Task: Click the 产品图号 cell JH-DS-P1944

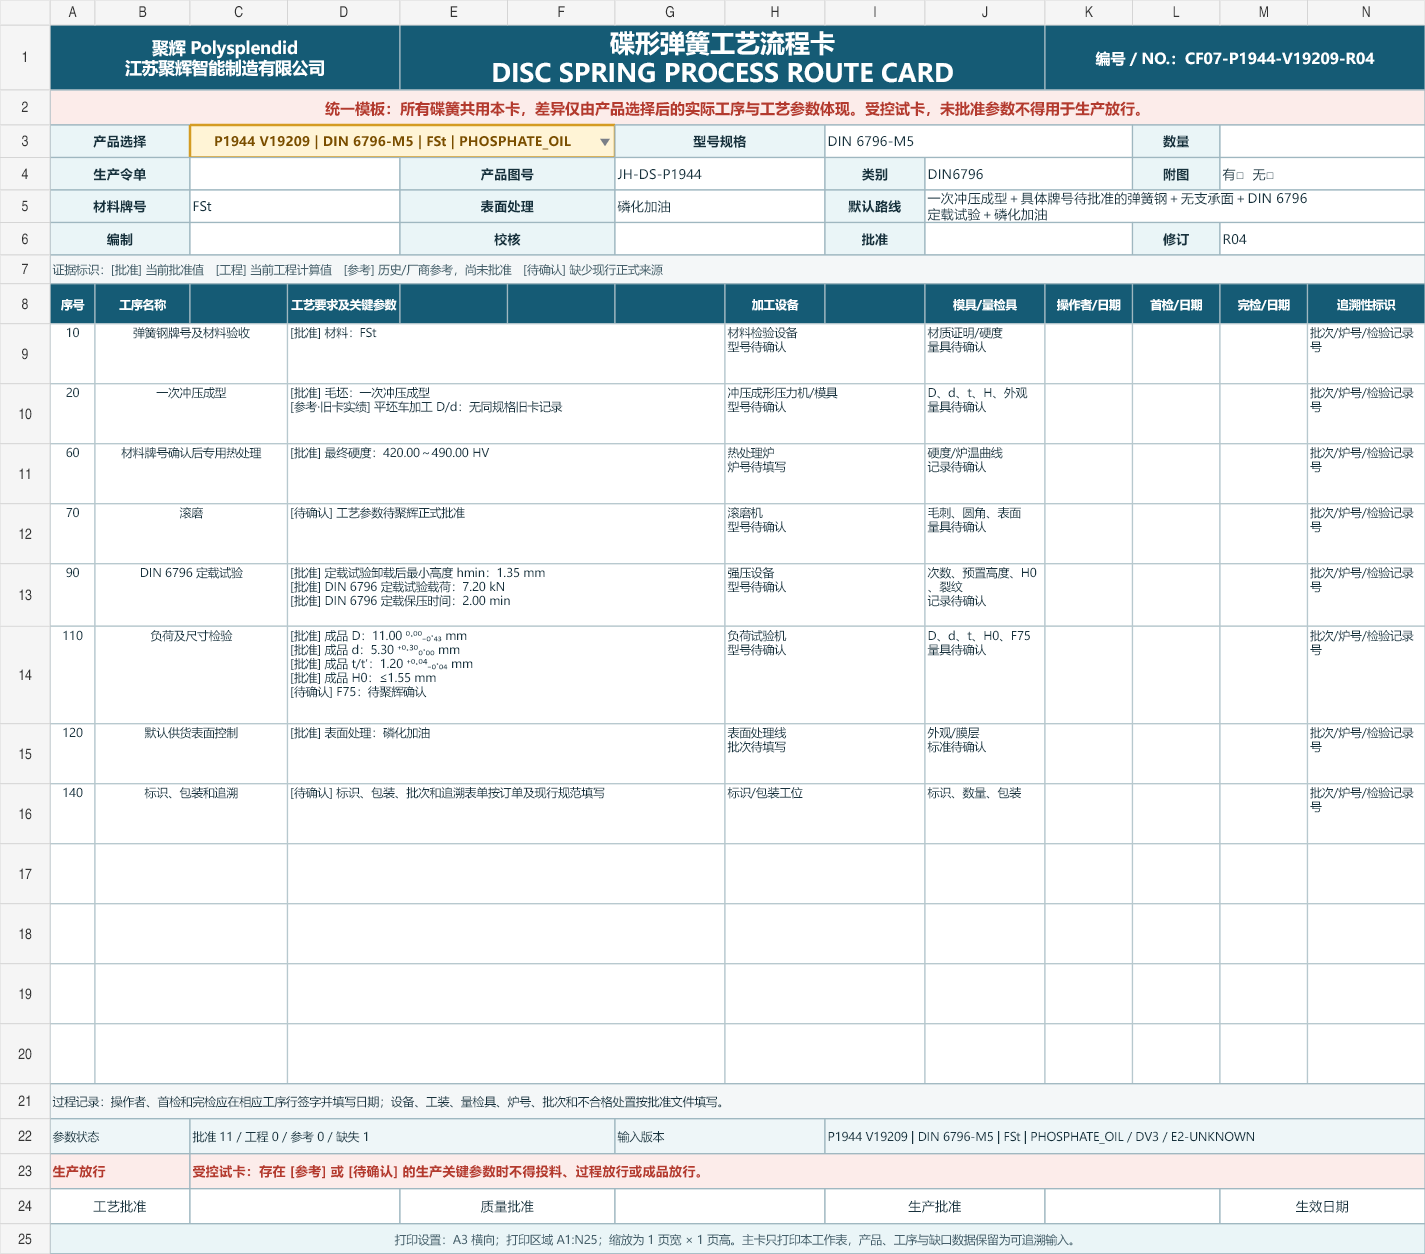Action: click(x=720, y=174)
